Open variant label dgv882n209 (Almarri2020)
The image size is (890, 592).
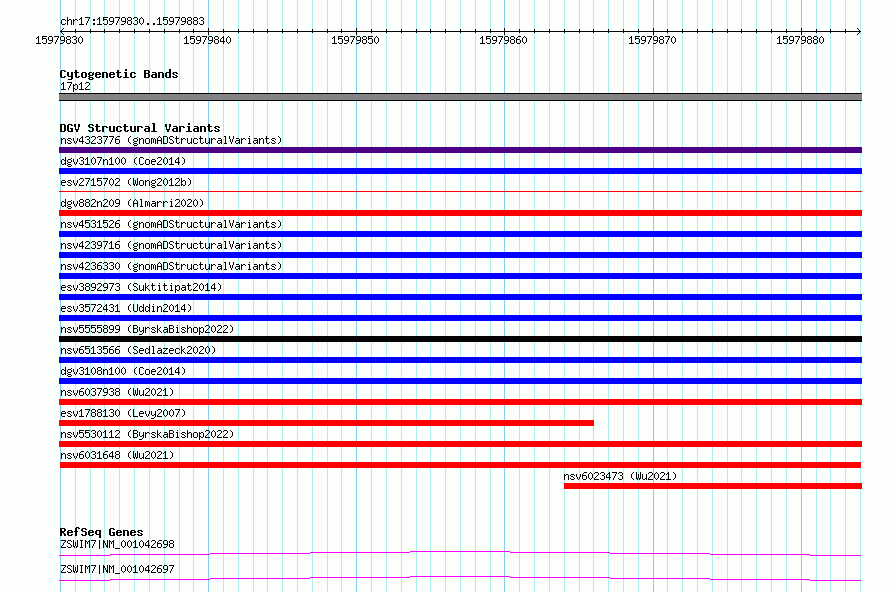(x=132, y=203)
